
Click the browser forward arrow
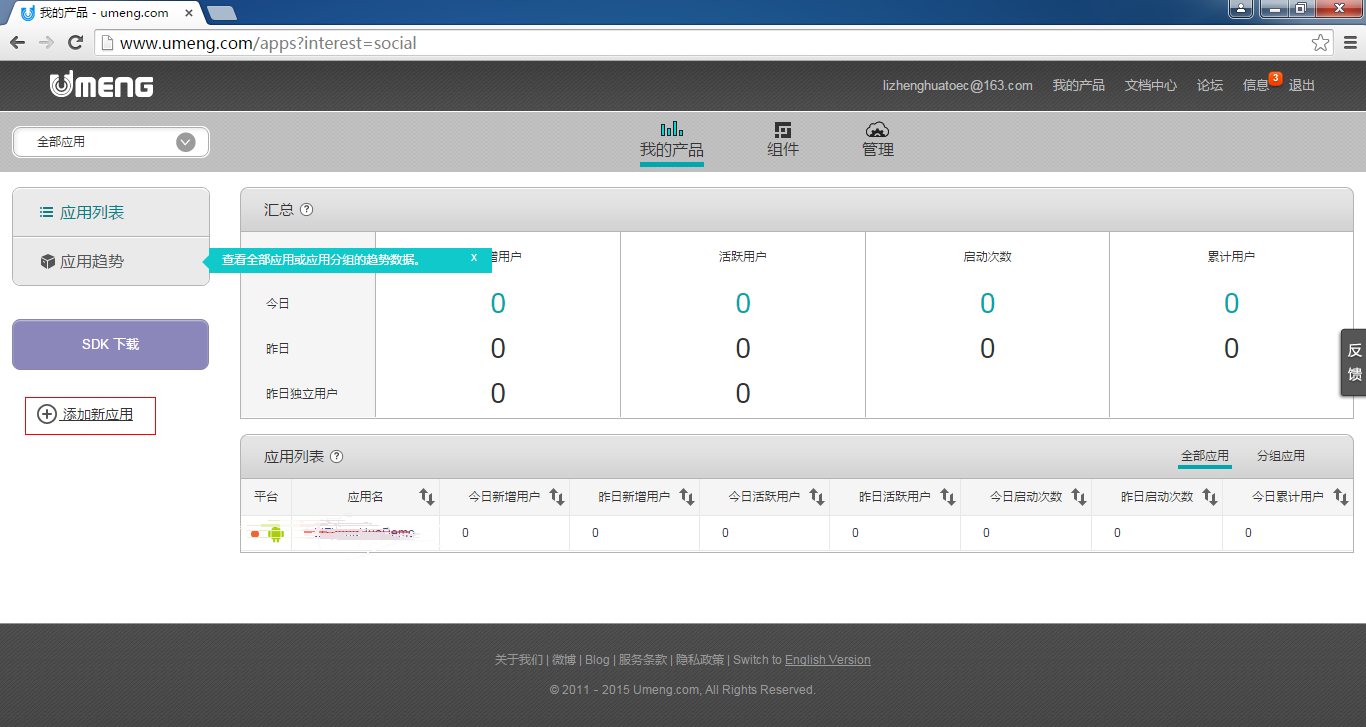click(x=46, y=43)
